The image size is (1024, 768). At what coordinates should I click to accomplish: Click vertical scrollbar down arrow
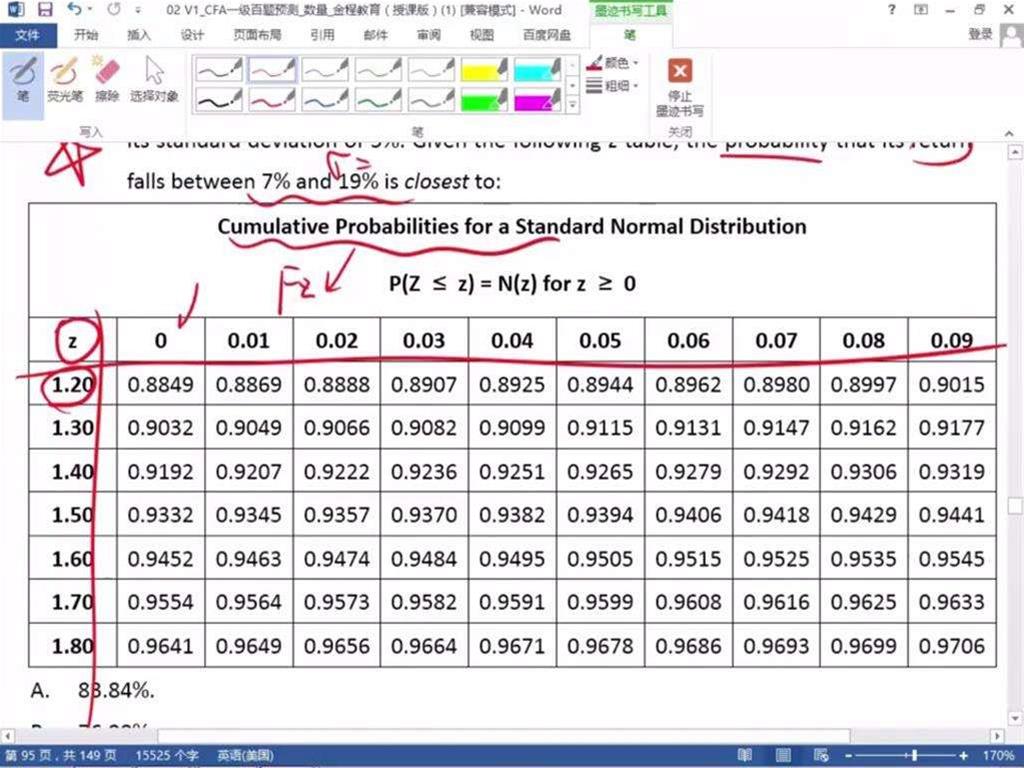coord(1015,718)
